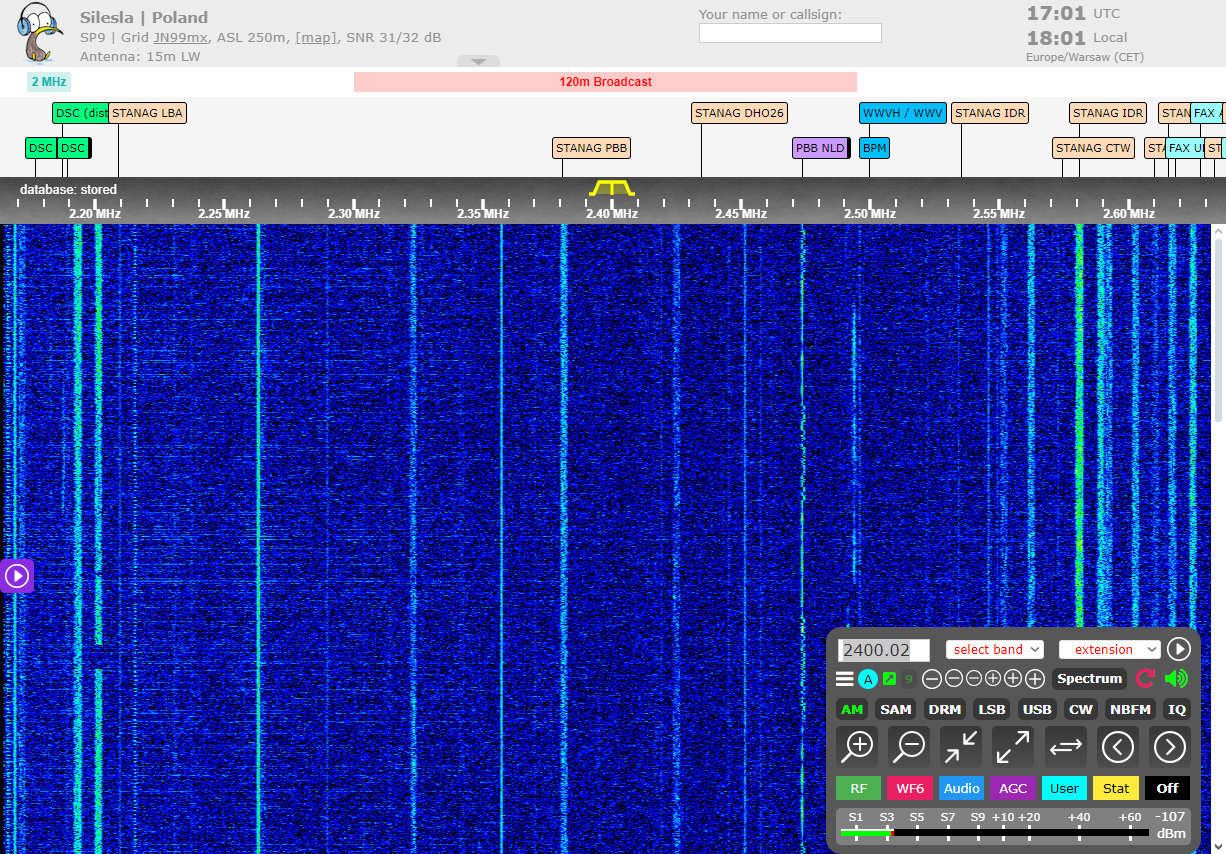Select DRM mode

point(945,709)
